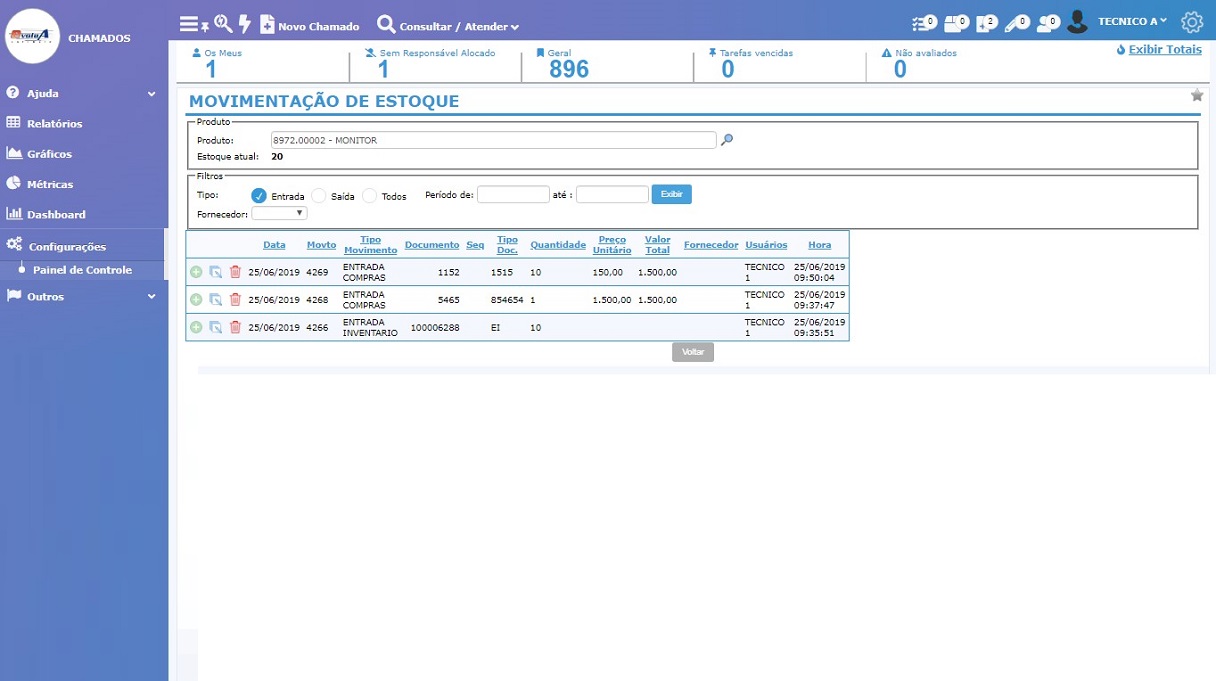Click the Período de start date field

pos(513,194)
